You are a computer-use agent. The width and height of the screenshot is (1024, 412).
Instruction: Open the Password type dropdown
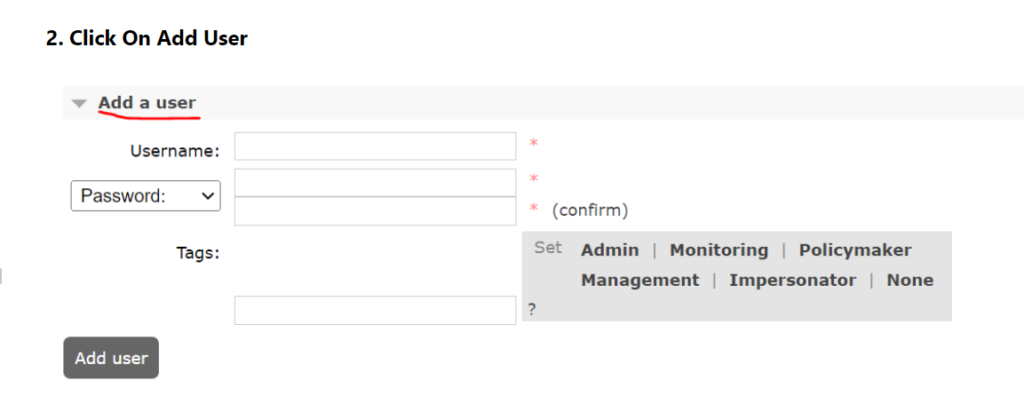point(145,196)
